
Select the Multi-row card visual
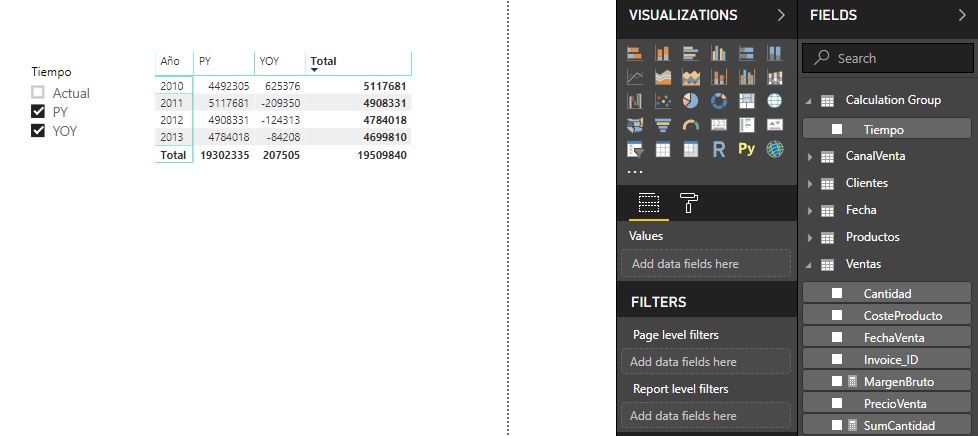click(x=747, y=125)
